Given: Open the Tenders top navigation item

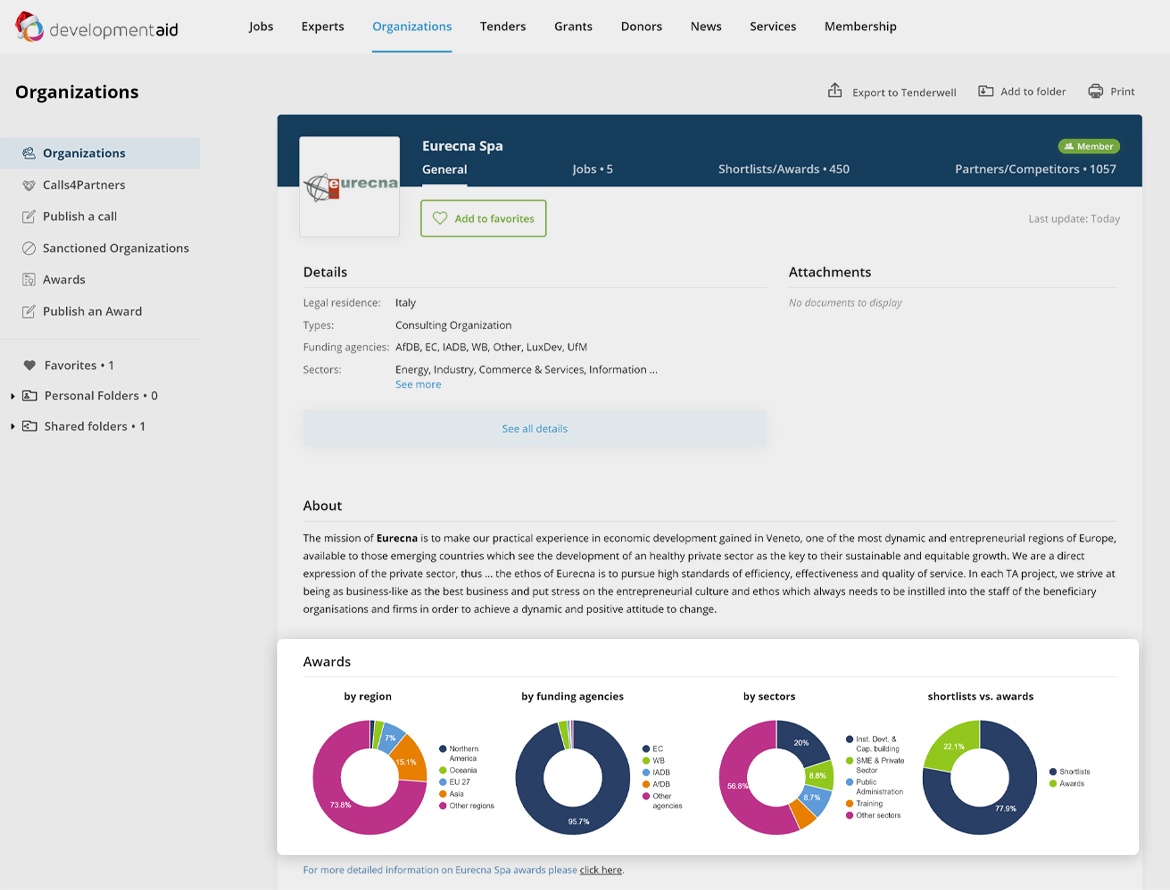Looking at the screenshot, I should pyautogui.click(x=503, y=26).
